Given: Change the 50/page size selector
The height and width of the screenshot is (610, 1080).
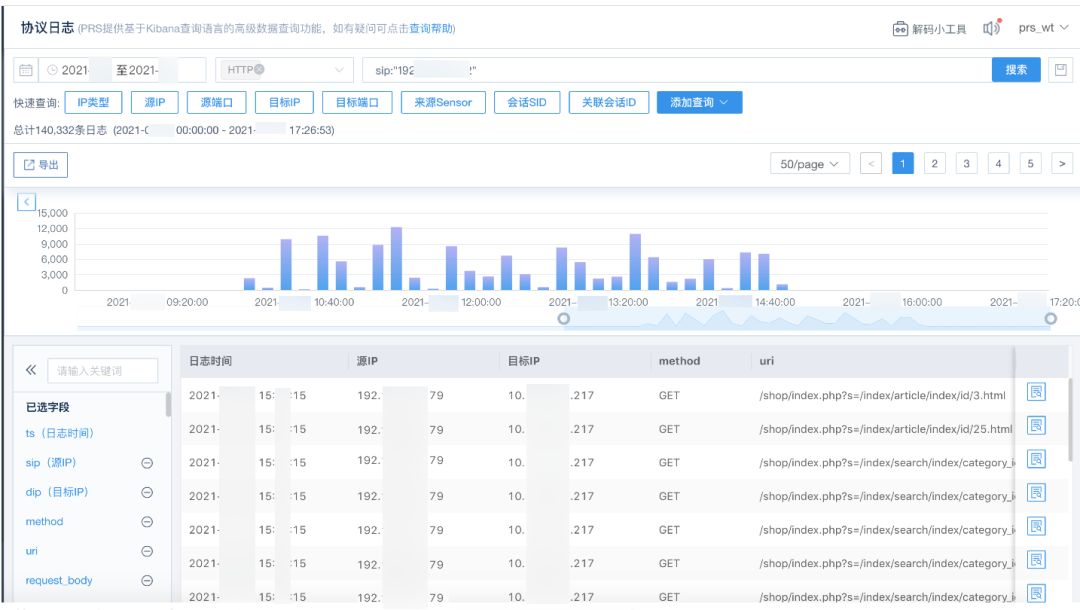Looking at the screenshot, I should click(809, 164).
